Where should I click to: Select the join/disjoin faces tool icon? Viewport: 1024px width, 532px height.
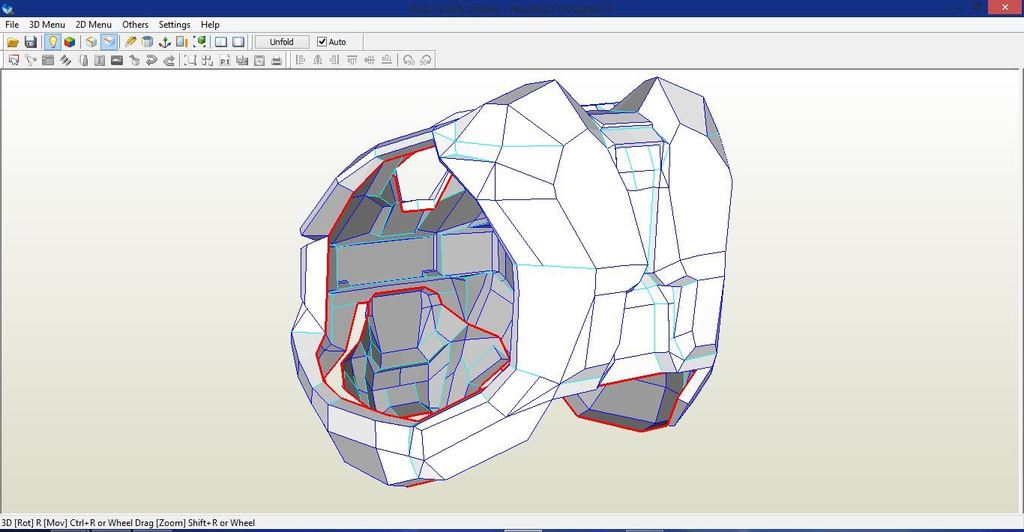(31, 60)
